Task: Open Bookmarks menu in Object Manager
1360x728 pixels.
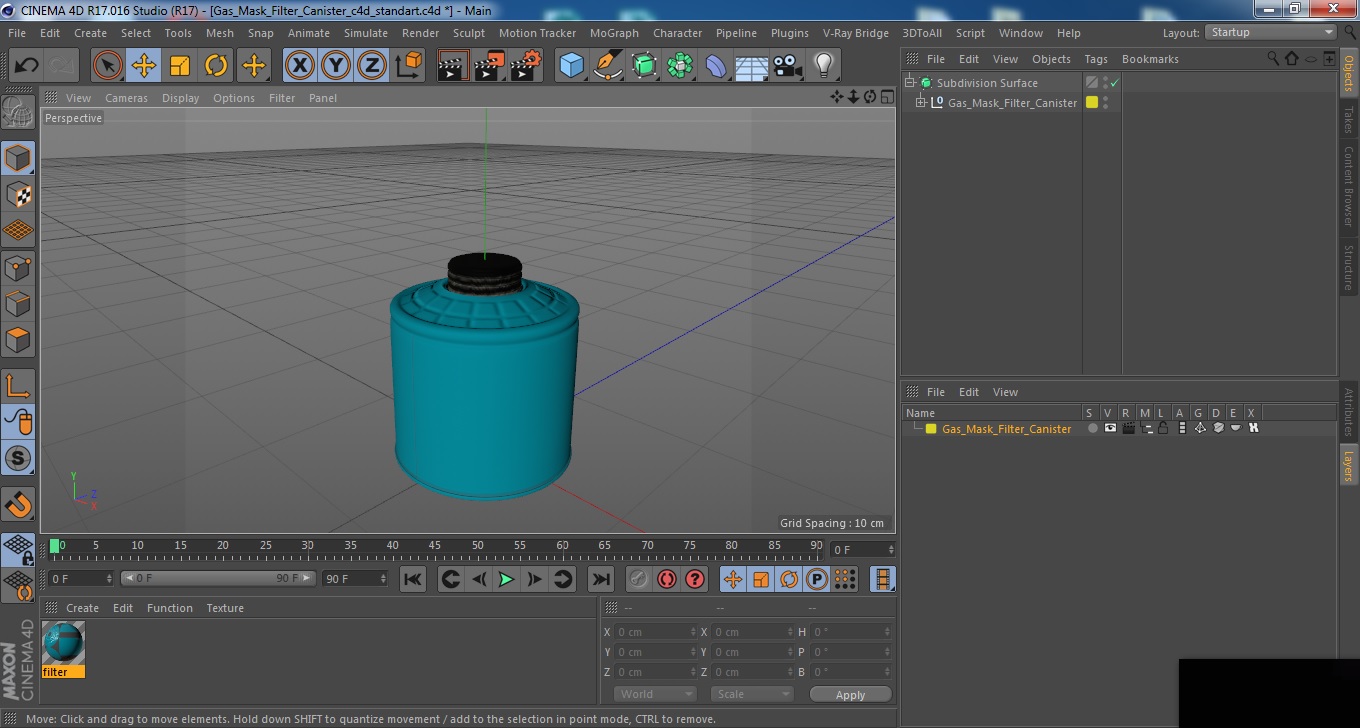Action: [1150, 59]
